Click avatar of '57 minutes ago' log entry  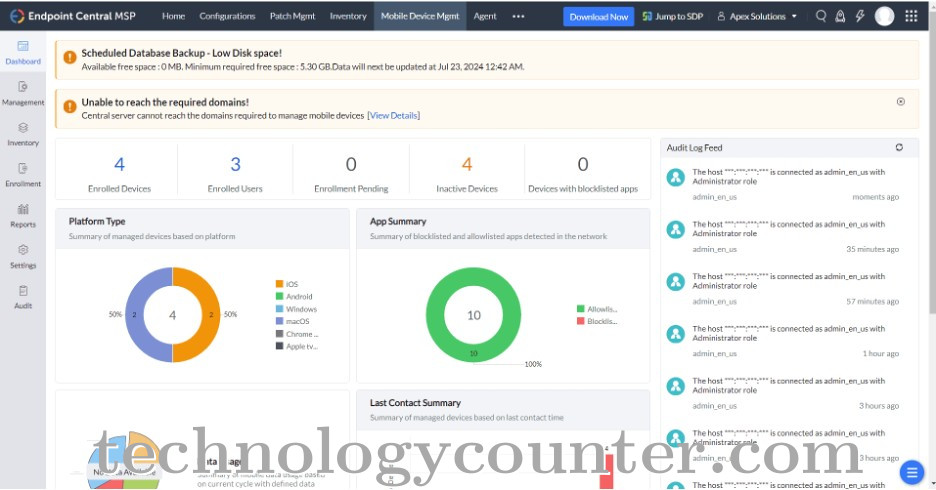[x=676, y=282]
